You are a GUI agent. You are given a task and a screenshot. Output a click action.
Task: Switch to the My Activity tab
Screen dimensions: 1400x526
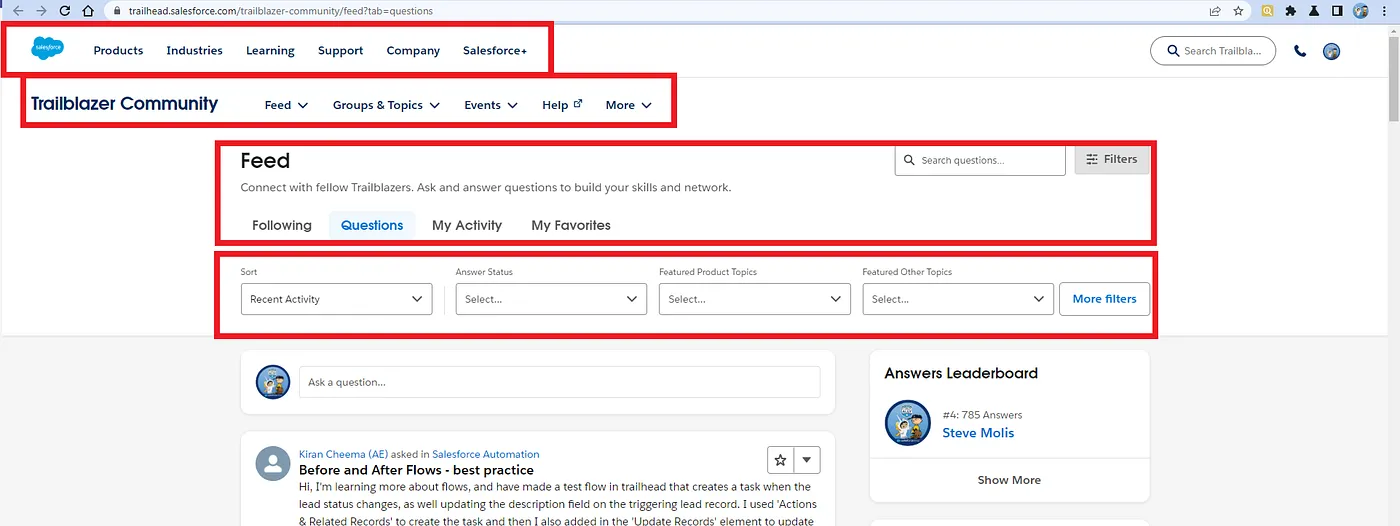tap(467, 225)
